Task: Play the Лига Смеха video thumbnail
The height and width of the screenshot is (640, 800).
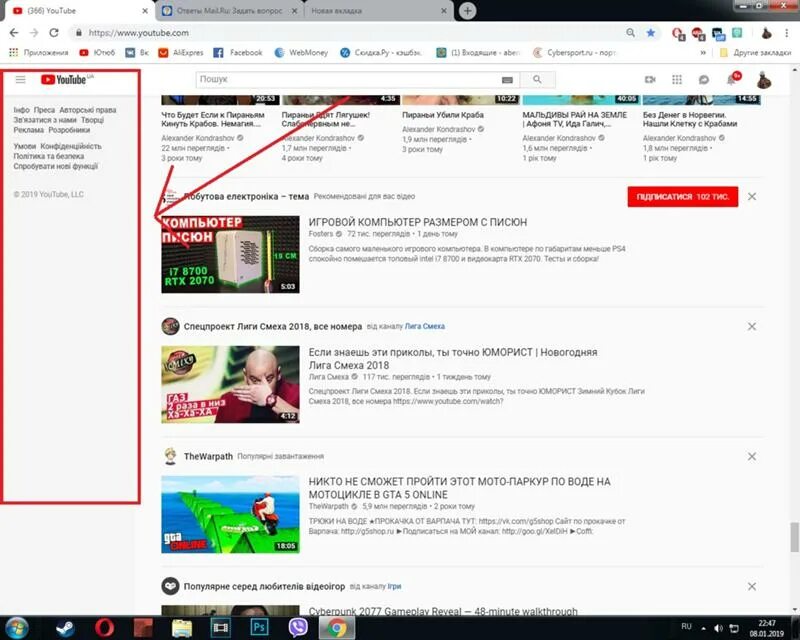Action: pyautogui.click(x=231, y=384)
